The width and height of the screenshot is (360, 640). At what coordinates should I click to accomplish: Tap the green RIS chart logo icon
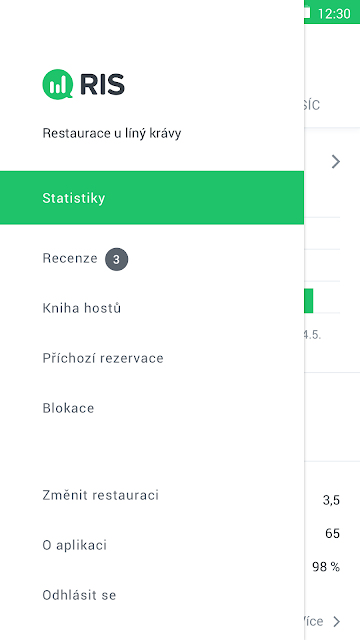pyautogui.click(x=58, y=84)
